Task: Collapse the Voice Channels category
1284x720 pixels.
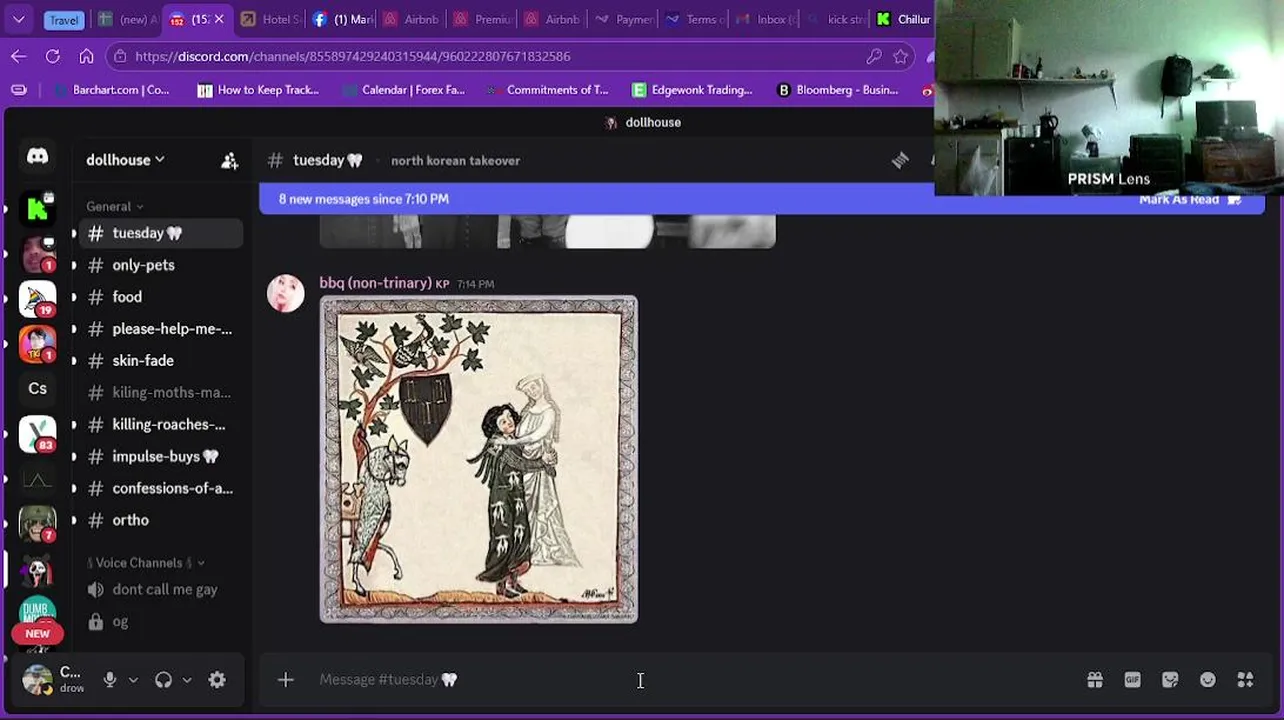Action: click(x=146, y=563)
